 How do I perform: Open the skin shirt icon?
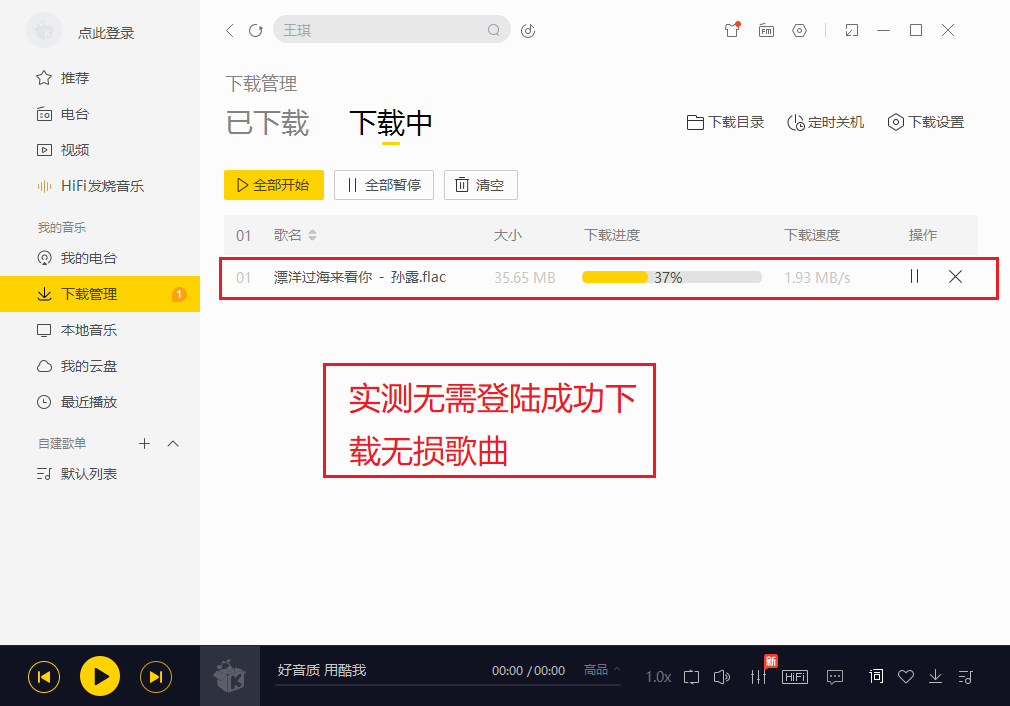pyautogui.click(x=732, y=30)
